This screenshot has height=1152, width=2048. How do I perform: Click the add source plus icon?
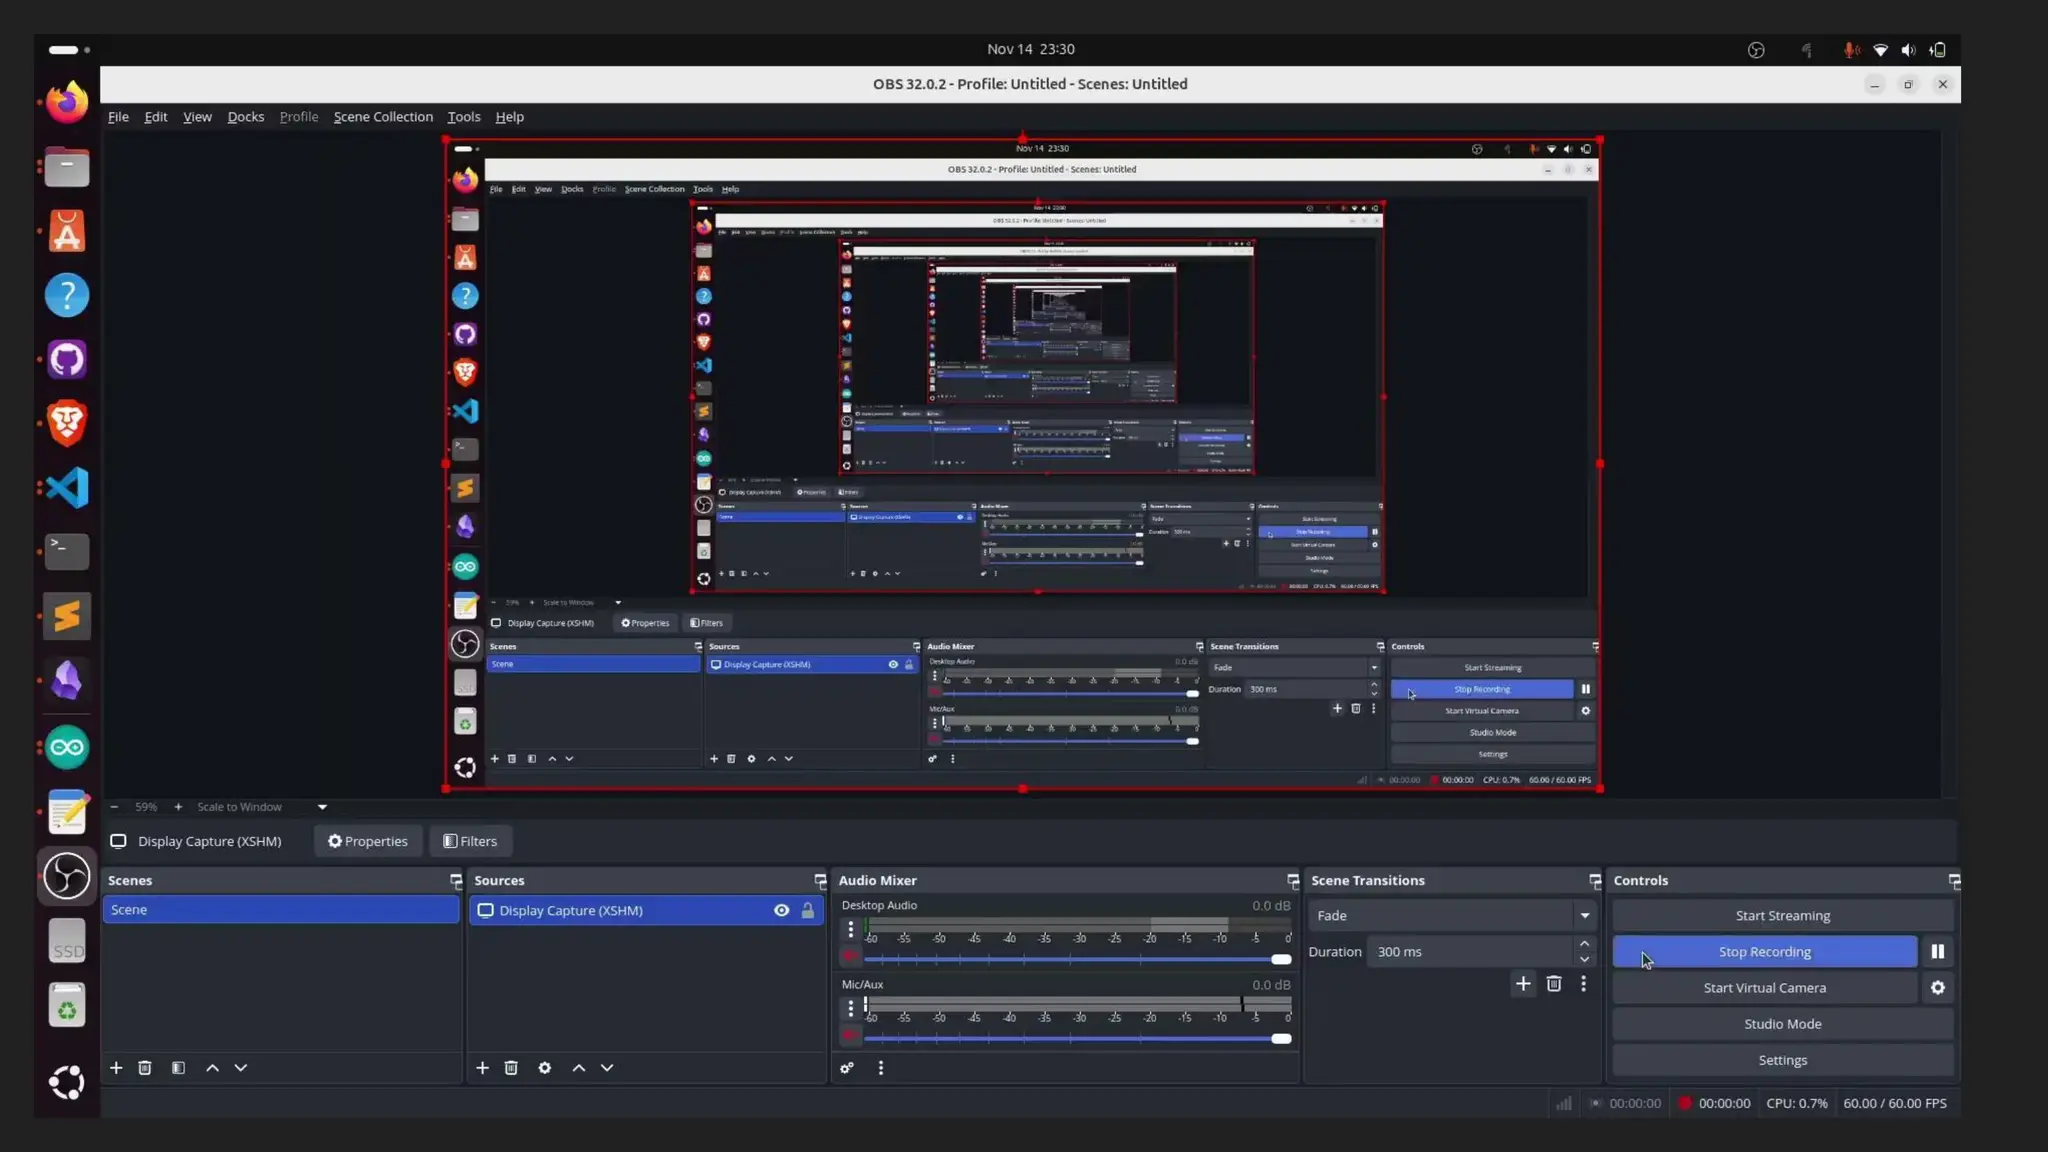pyautogui.click(x=482, y=1068)
